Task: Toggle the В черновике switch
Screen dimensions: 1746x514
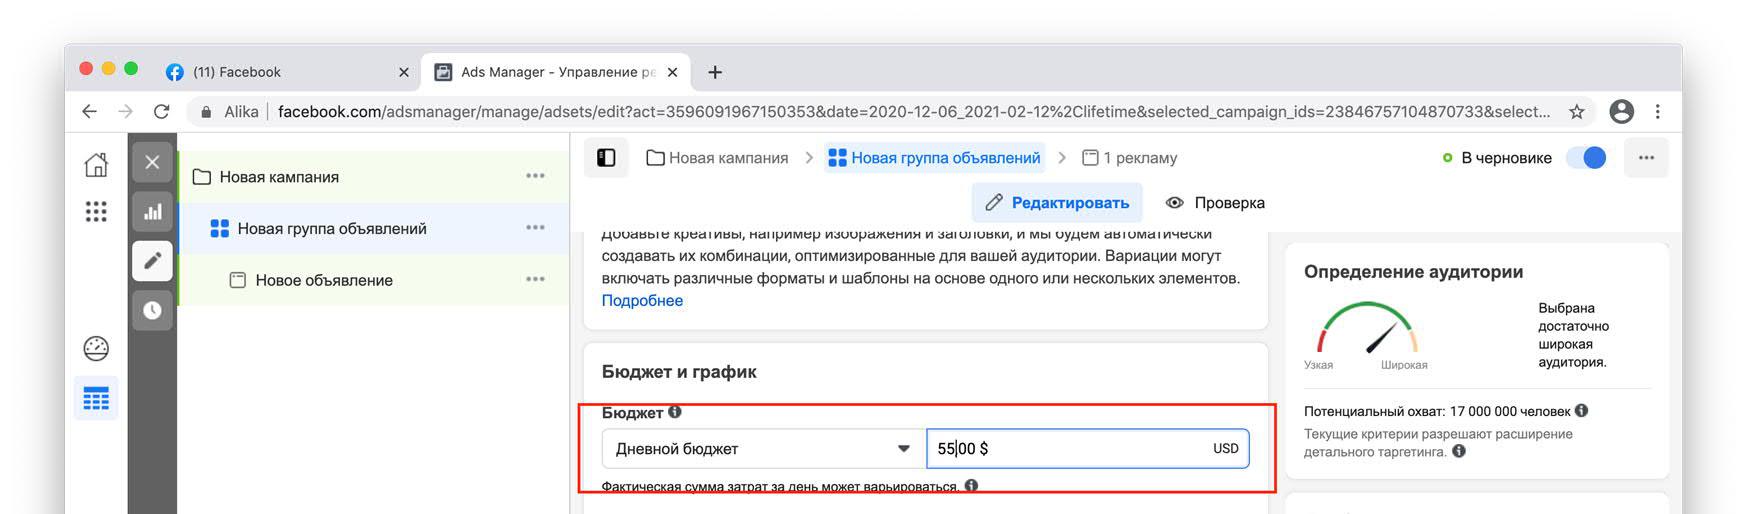Action: [1586, 158]
